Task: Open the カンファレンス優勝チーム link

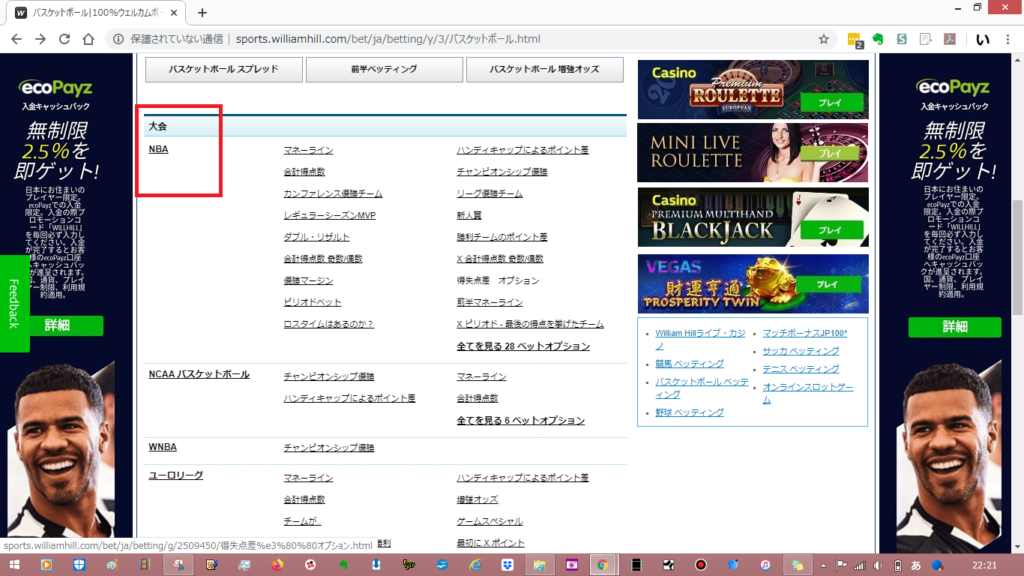Action: [x=333, y=194]
